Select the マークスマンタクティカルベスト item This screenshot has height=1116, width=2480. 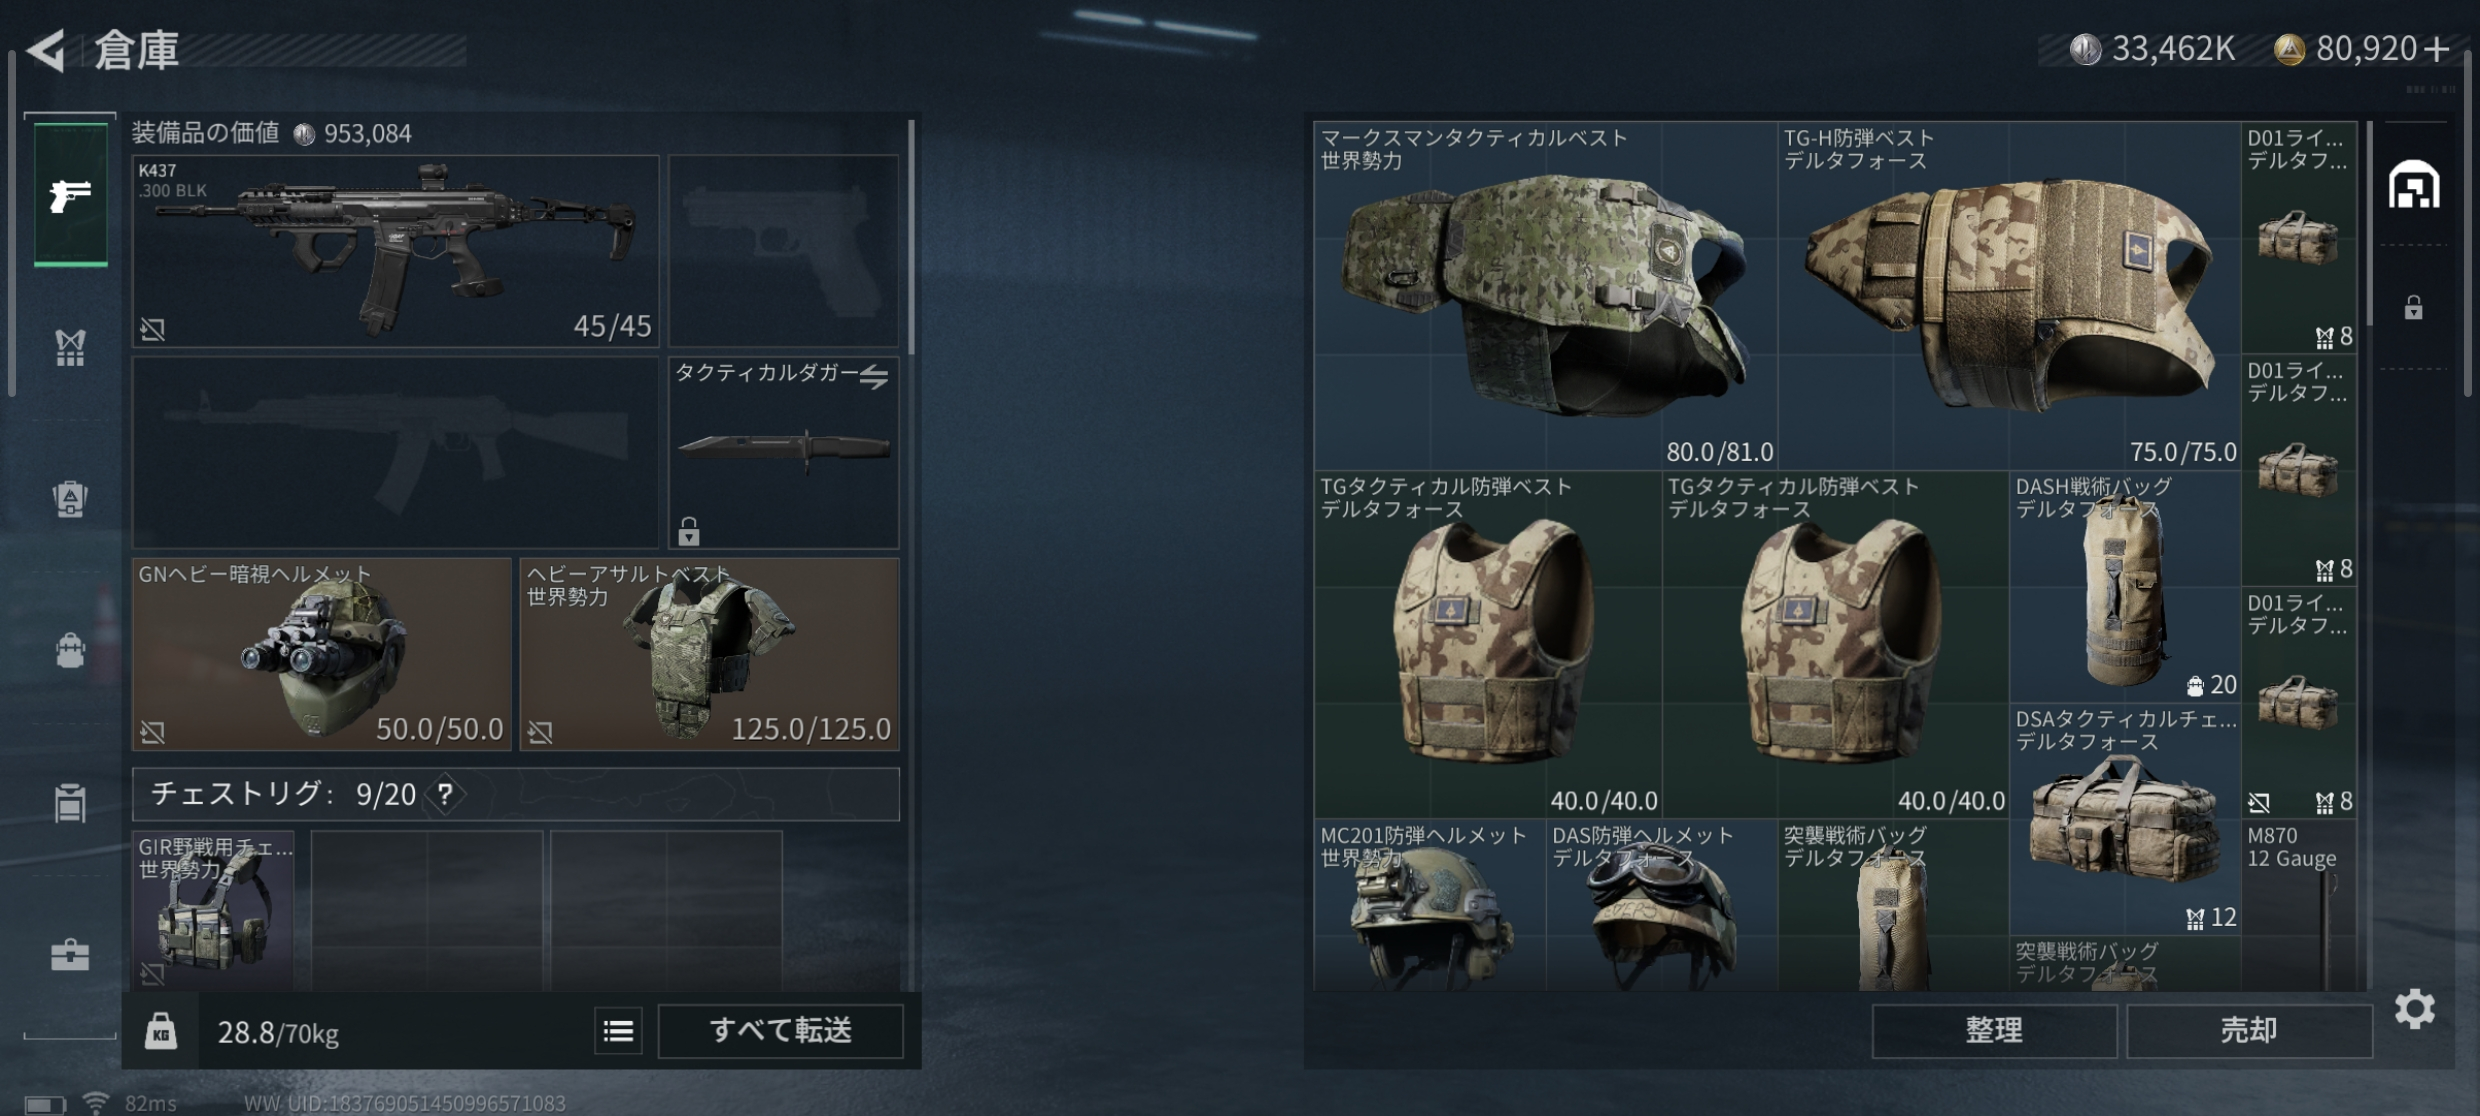pos(1545,296)
